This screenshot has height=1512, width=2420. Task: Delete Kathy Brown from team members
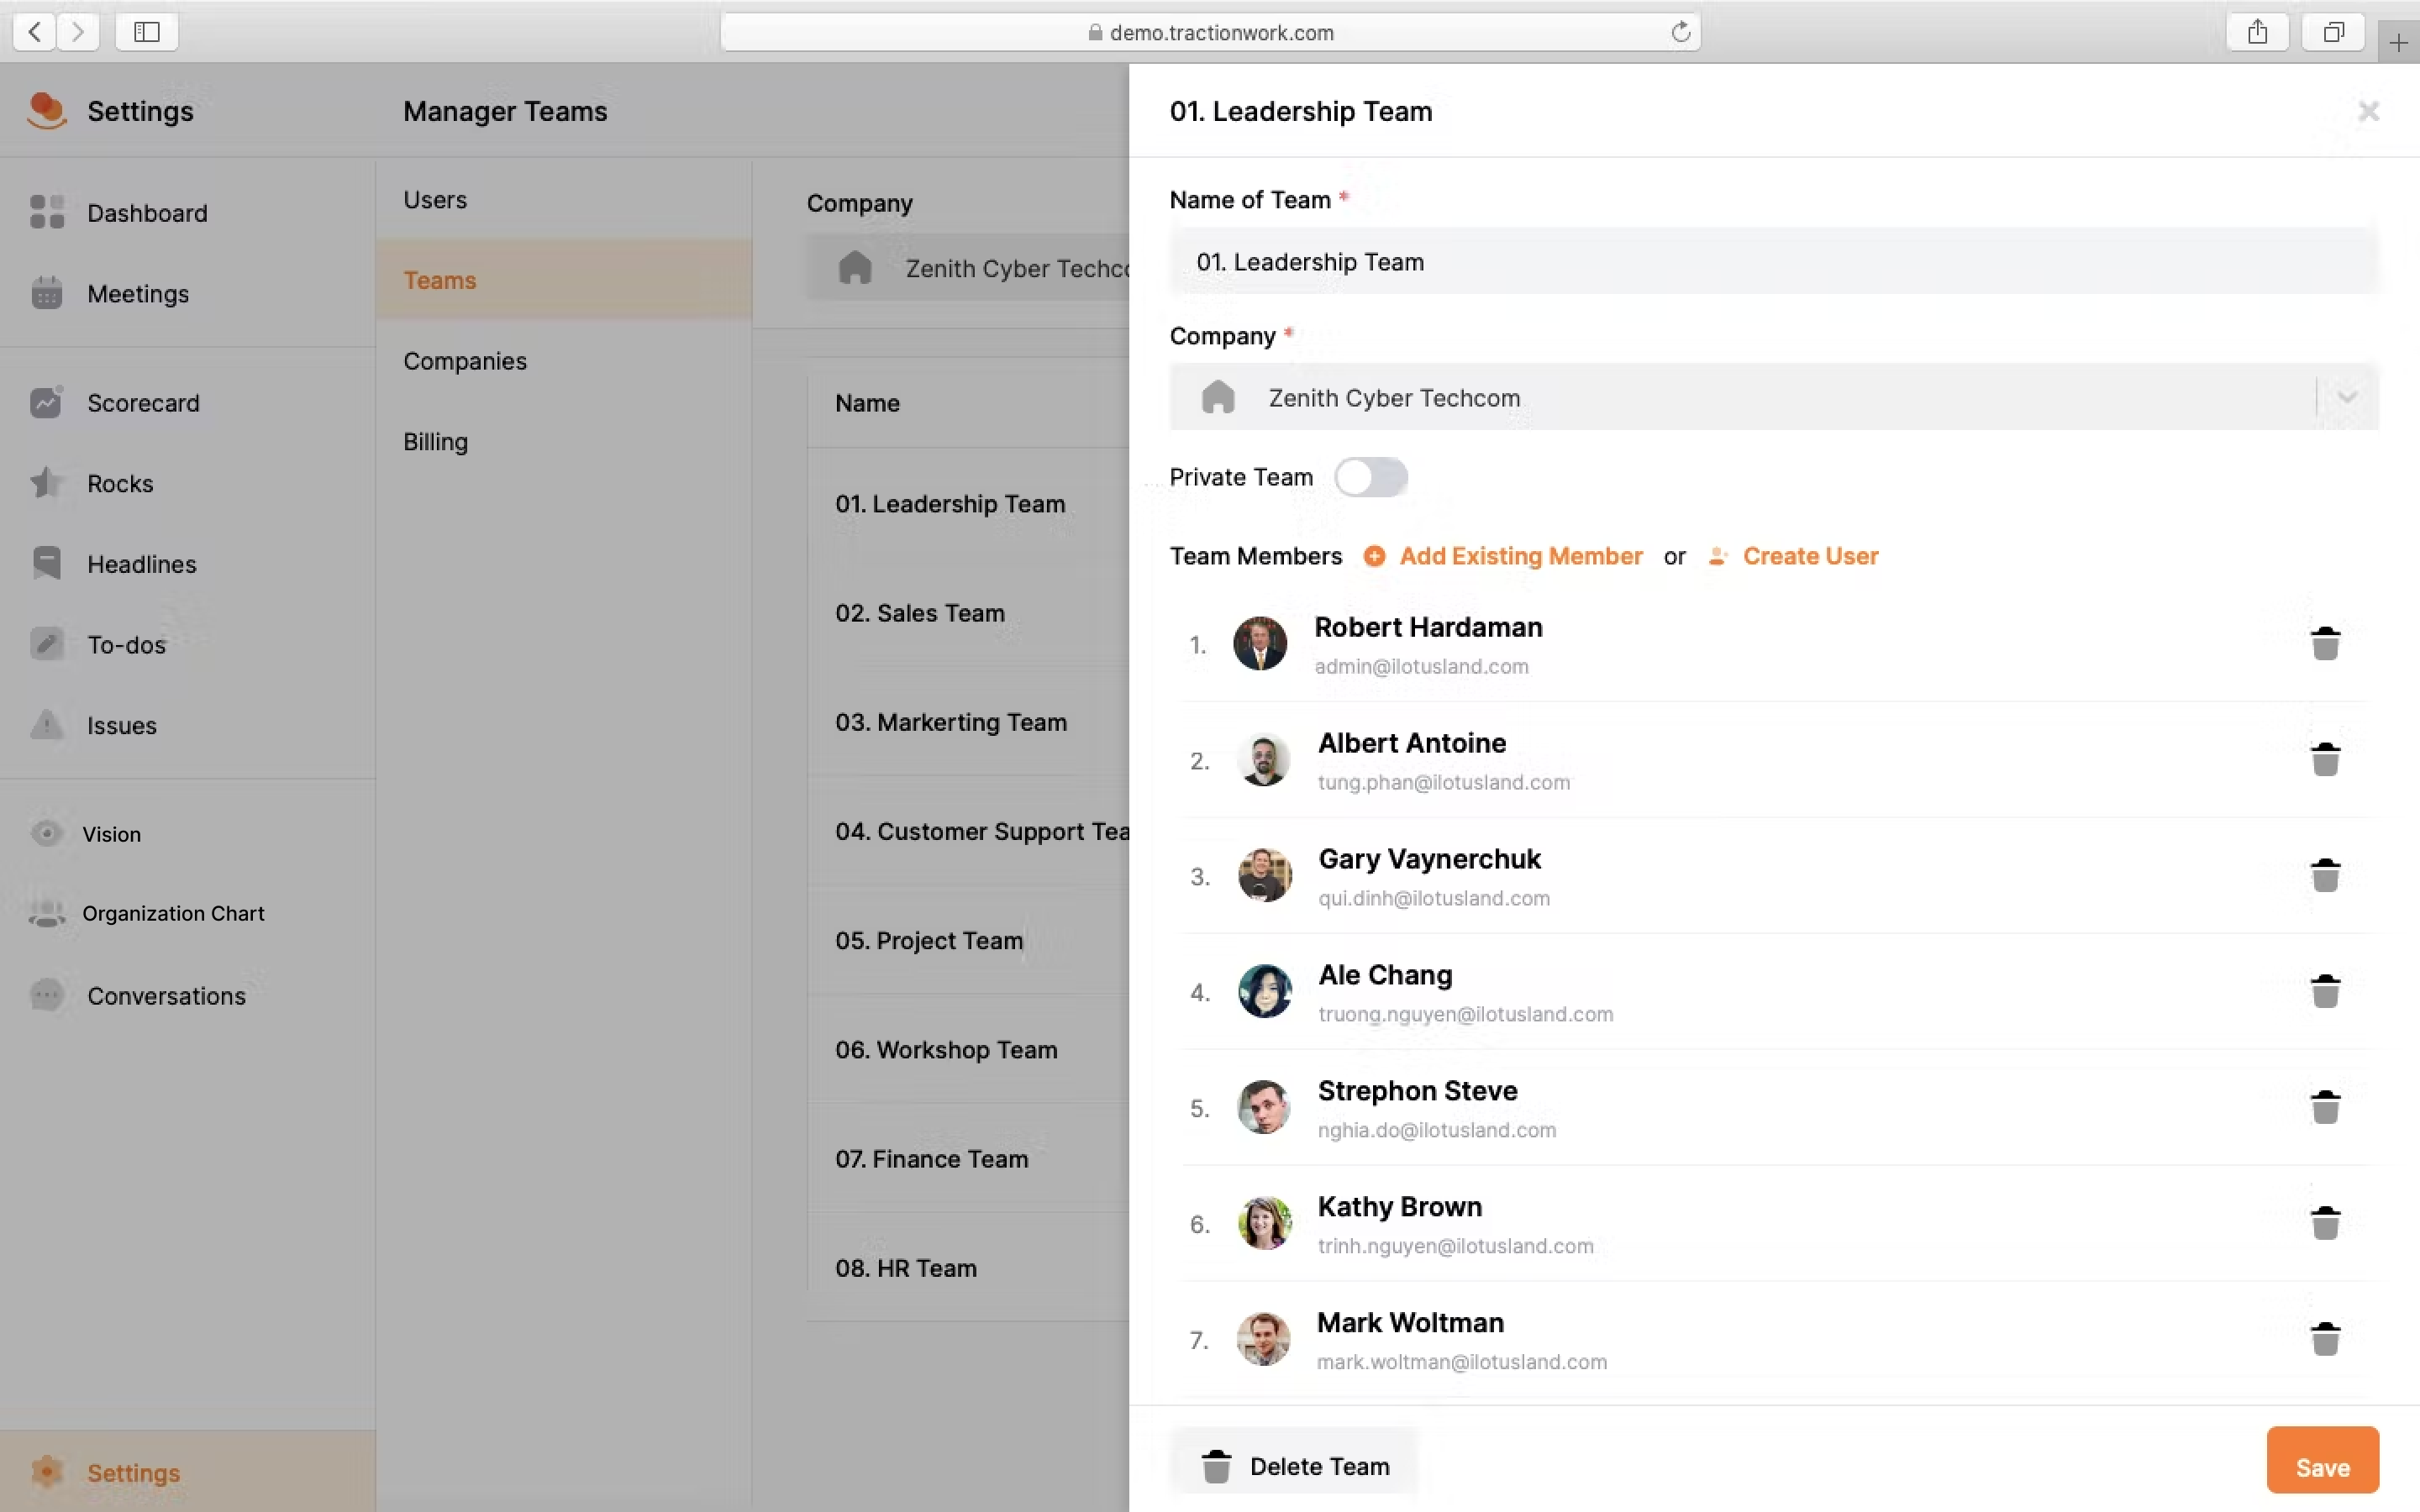click(x=2325, y=1223)
